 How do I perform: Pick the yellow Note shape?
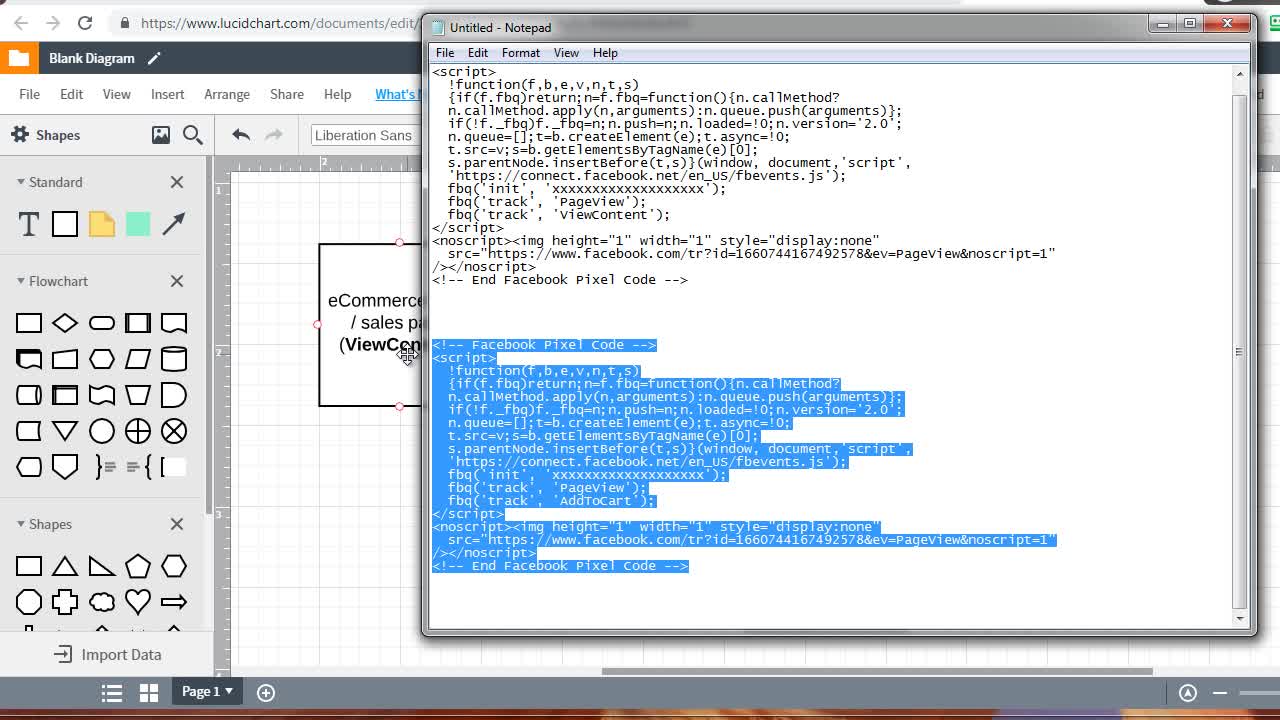coord(101,224)
